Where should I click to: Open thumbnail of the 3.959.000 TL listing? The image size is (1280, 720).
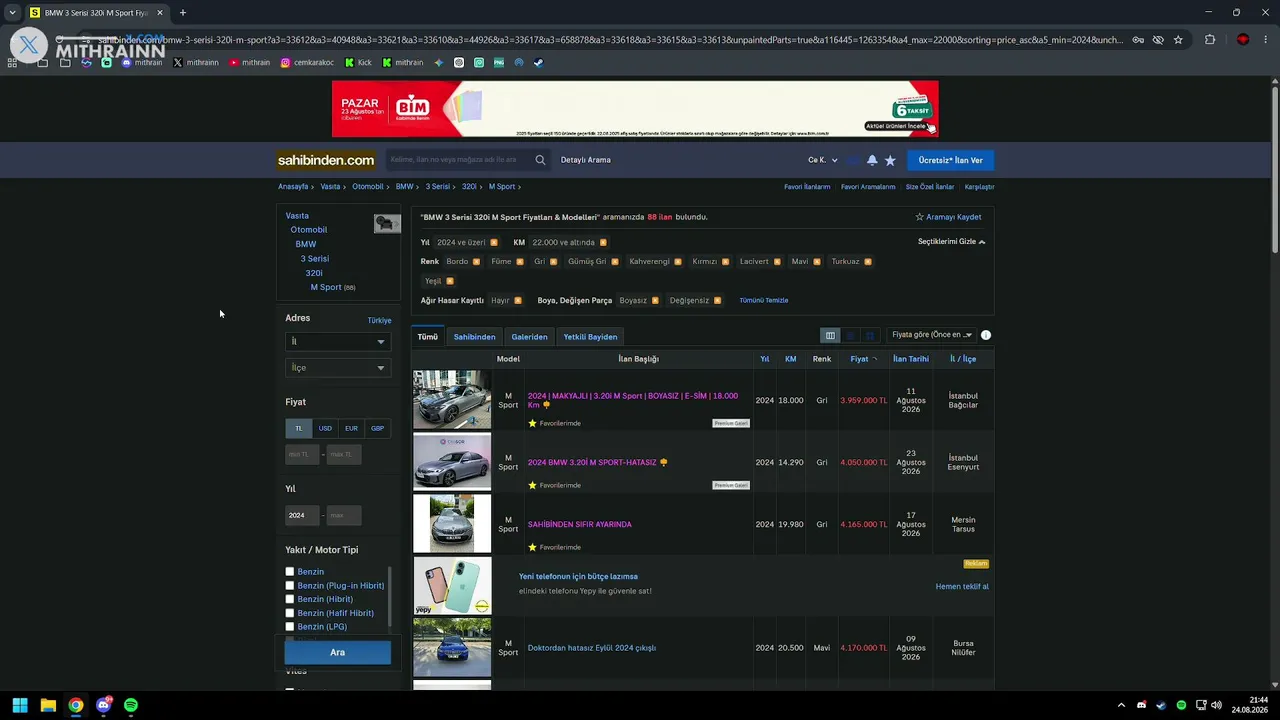[x=452, y=400]
